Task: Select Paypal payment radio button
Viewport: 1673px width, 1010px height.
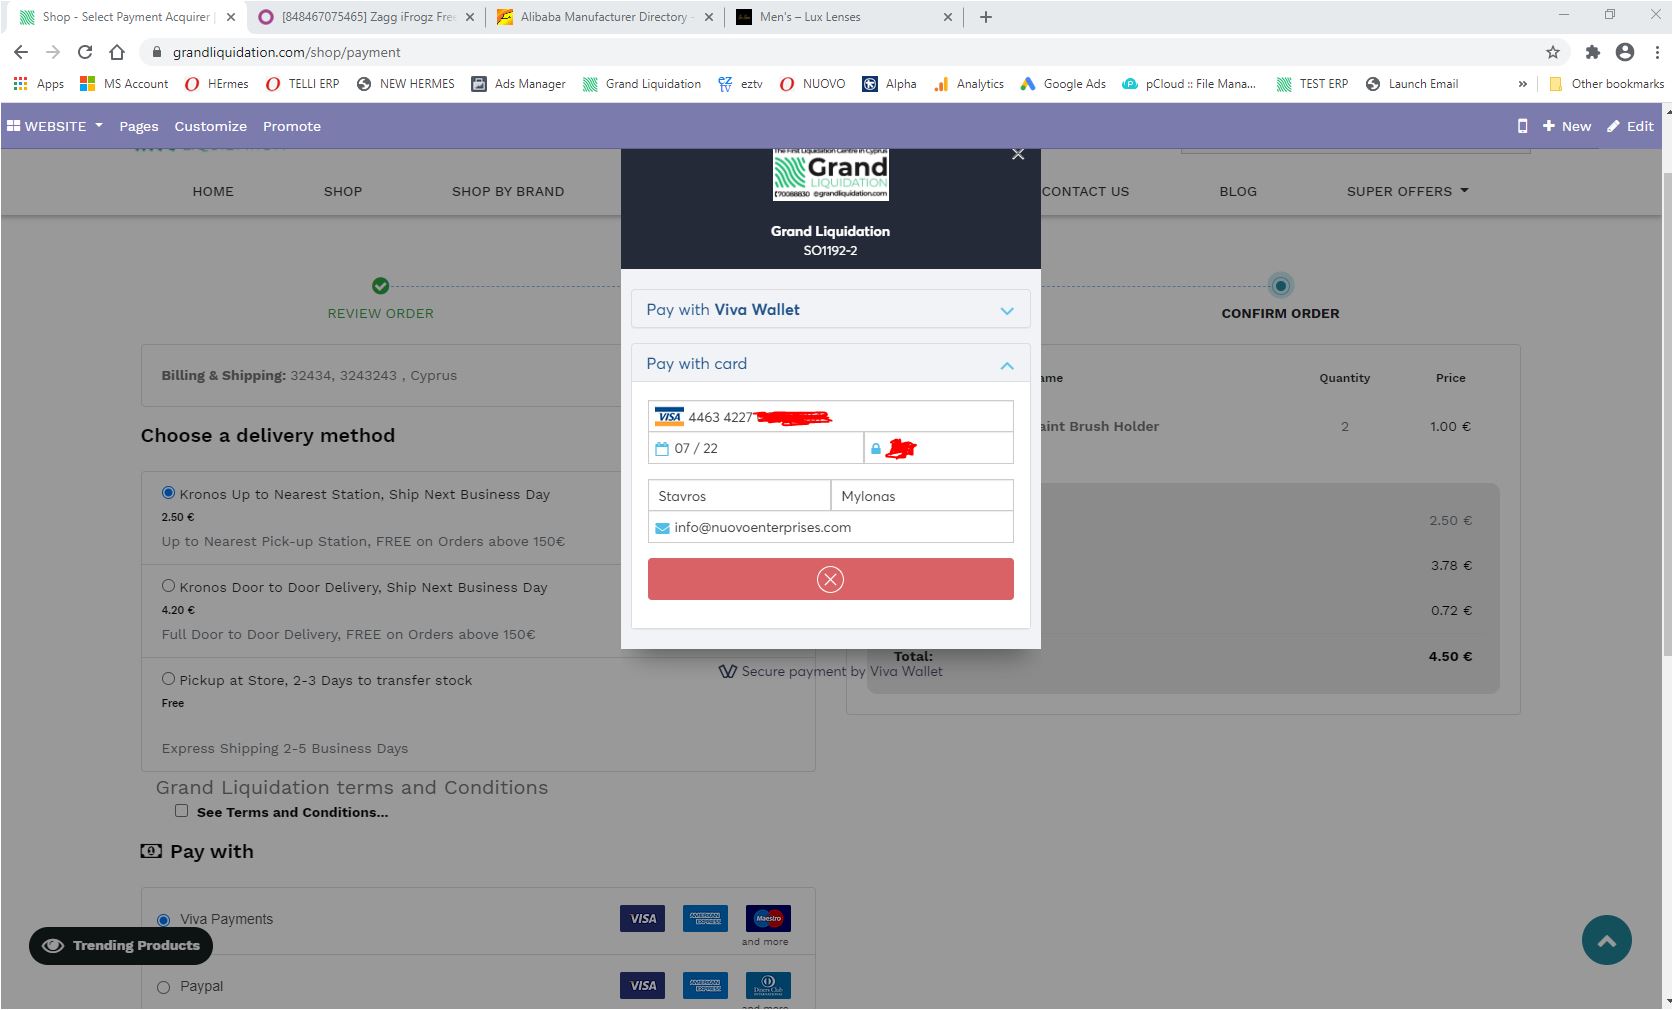Action: pyautogui.click(x=164, y=987)
